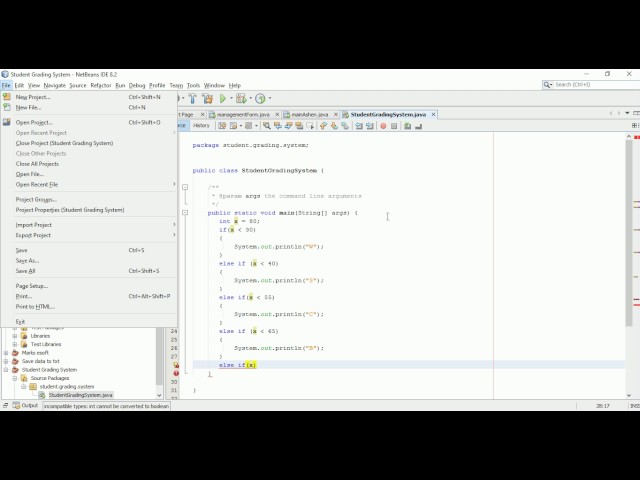Click the search magnifier icon in Search box
Viewport: 640px width, 480px height.
click(547, 84)
